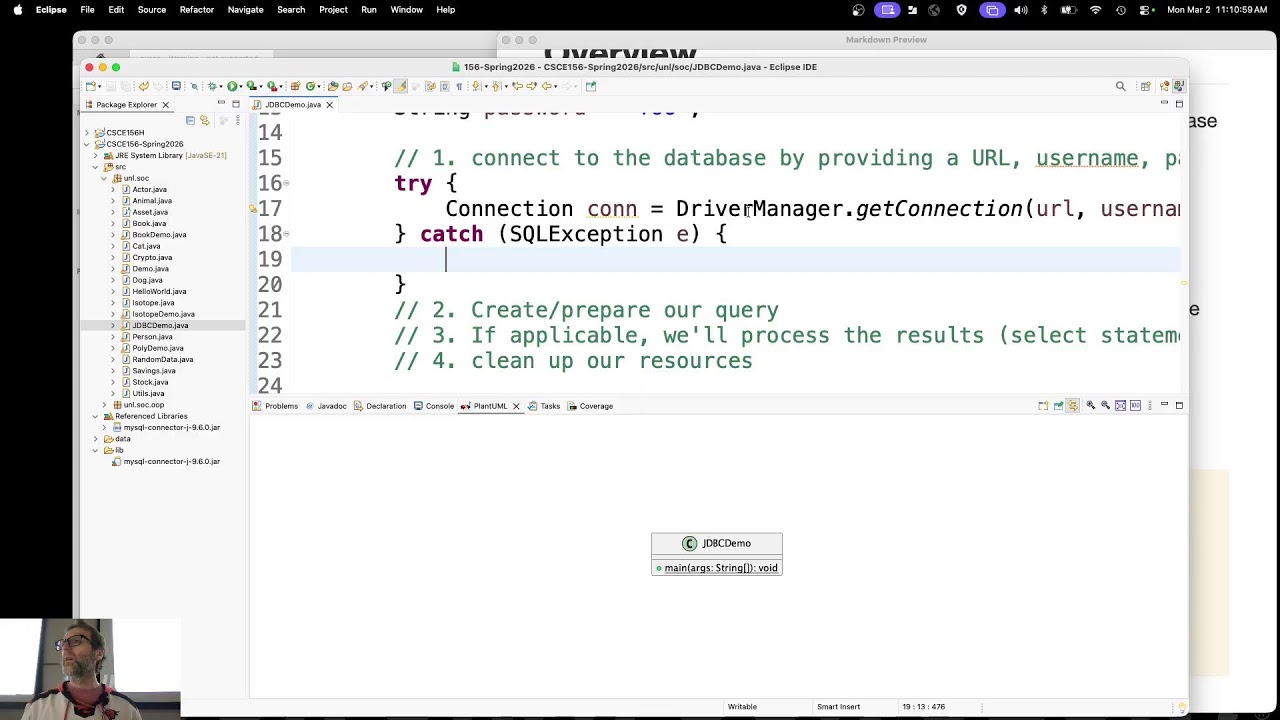Open the Navigate menu

pos(245,10)
